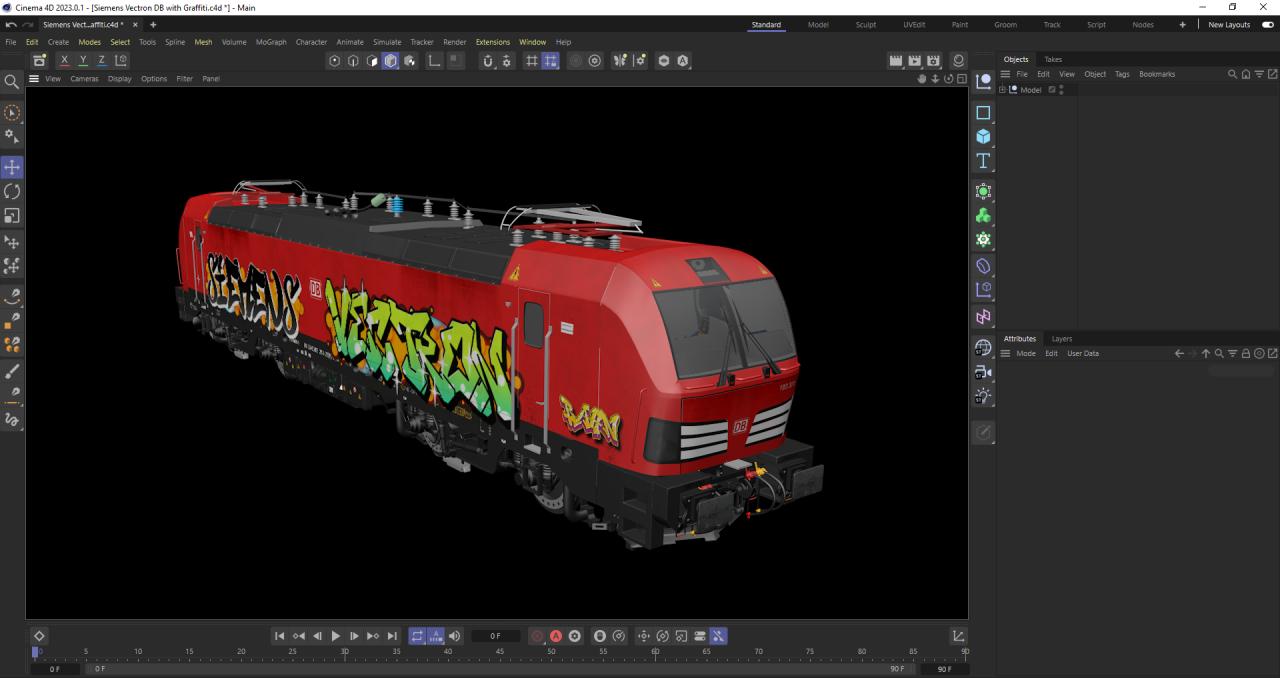
Task: Open the search icon at top left
Action: pos(12,82)
